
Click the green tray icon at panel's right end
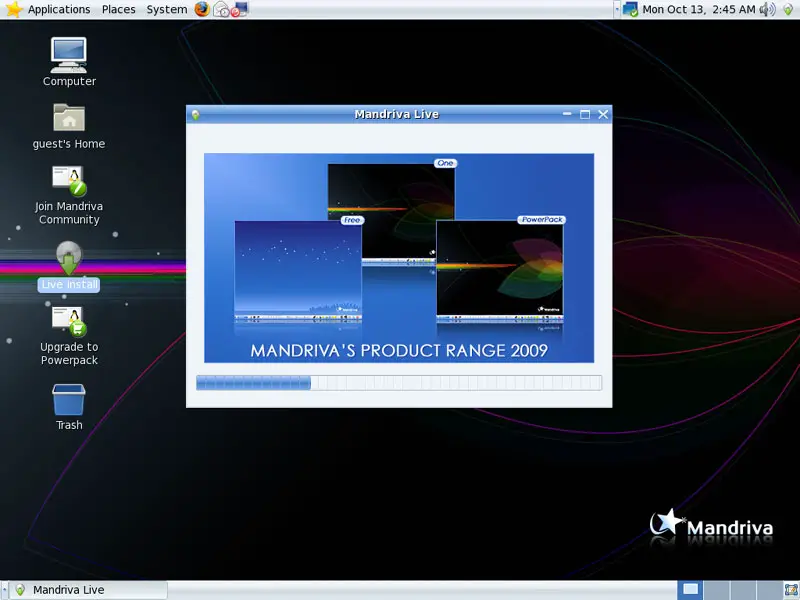point(788,9)
